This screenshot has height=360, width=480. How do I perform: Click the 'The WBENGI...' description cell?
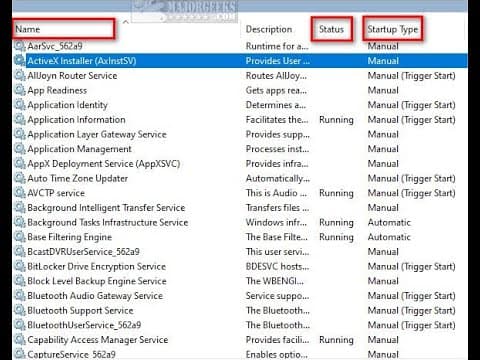(275, 281)
